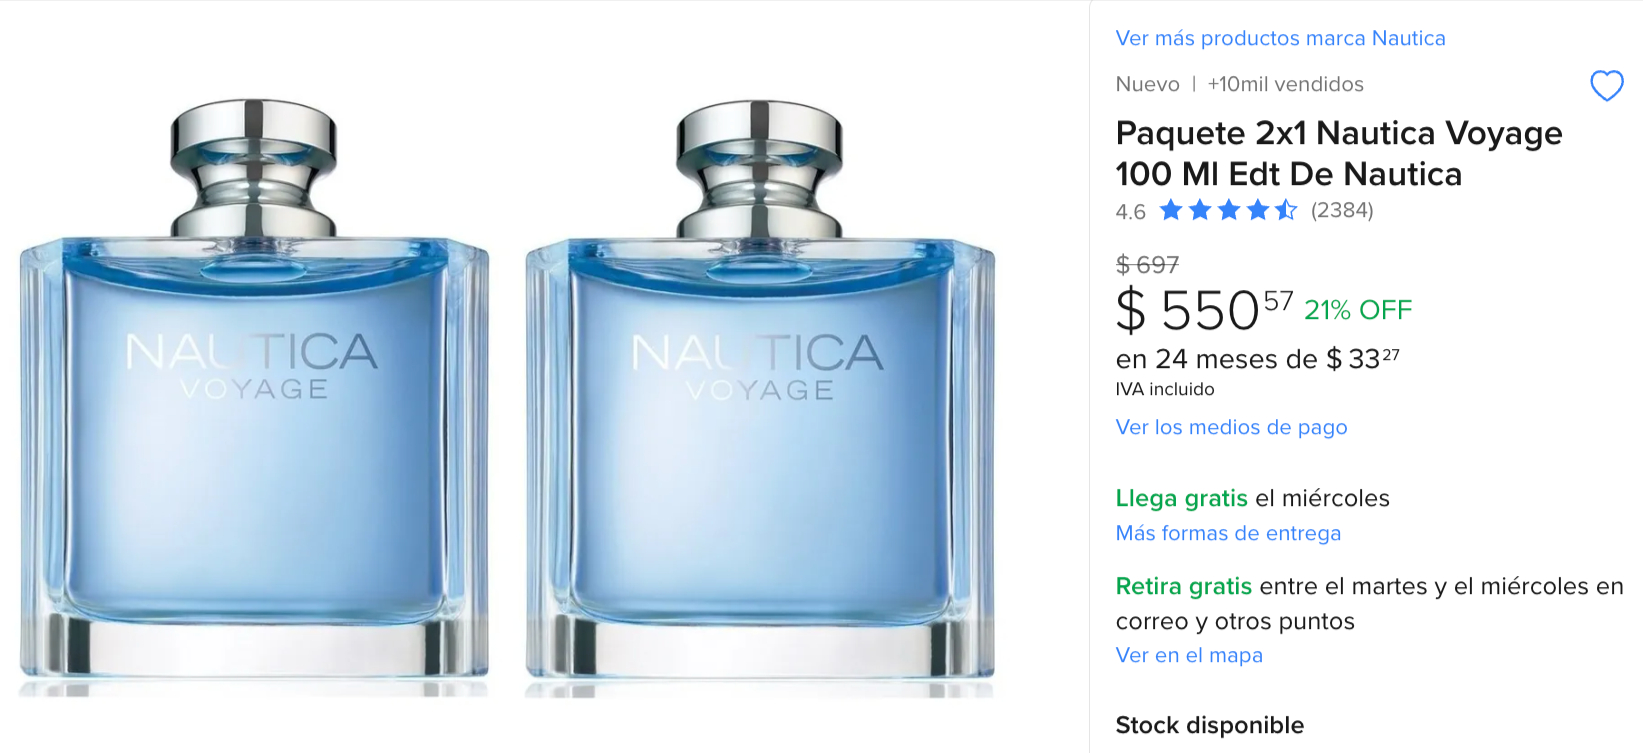Image resolution: width=1643 pixels, height=753 pixels.
Task: Click the right Nautica Voyage bottle image
Action: click(760, 397)
